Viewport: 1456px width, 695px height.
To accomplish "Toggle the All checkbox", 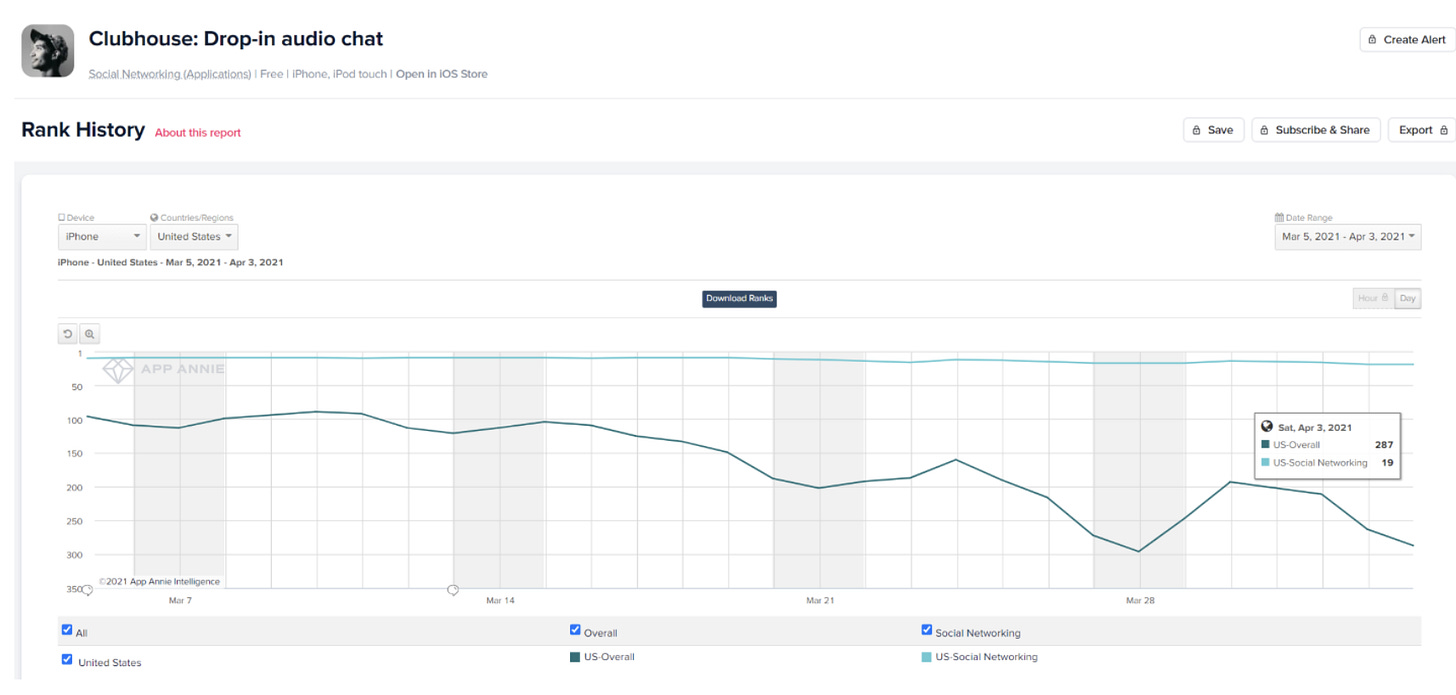I will click(x=67, y=630).
